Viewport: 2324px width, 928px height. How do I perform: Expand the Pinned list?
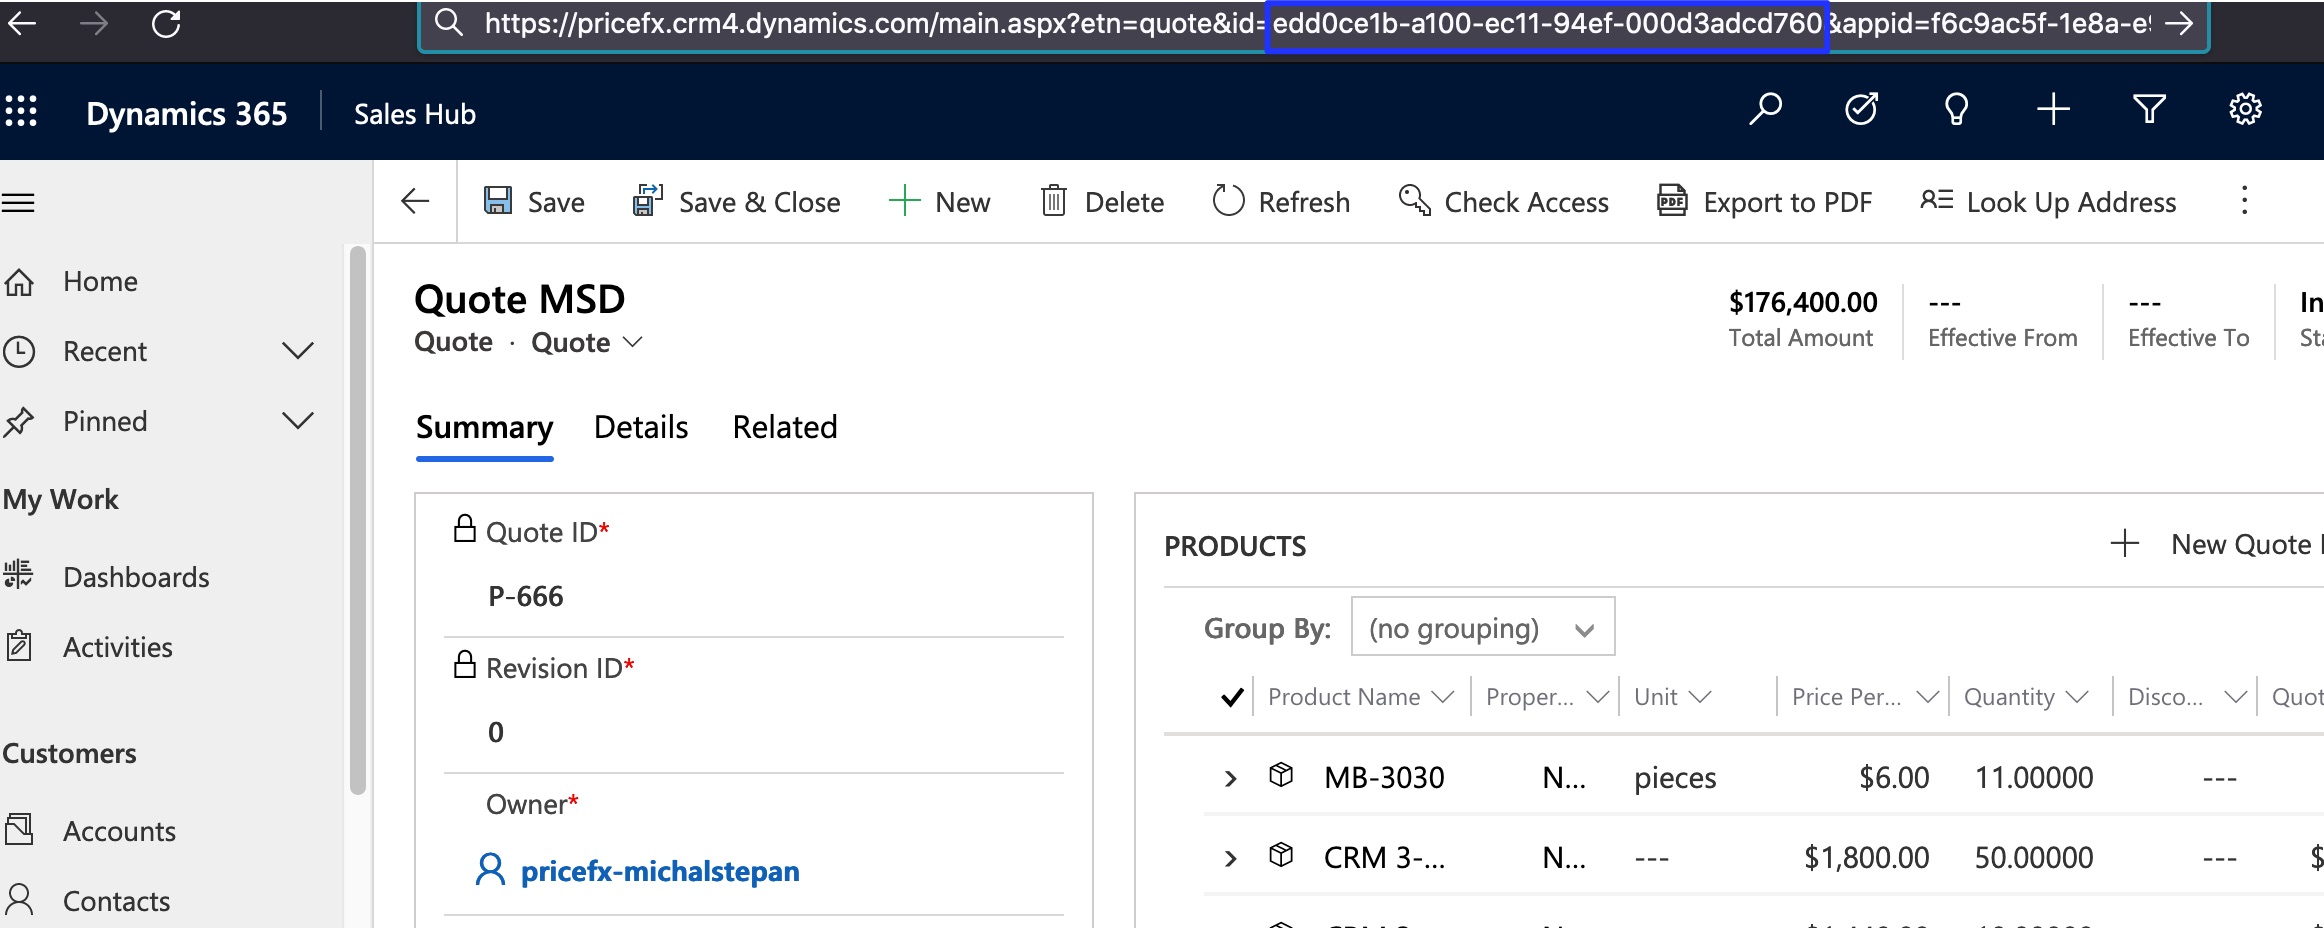[298, 421]
